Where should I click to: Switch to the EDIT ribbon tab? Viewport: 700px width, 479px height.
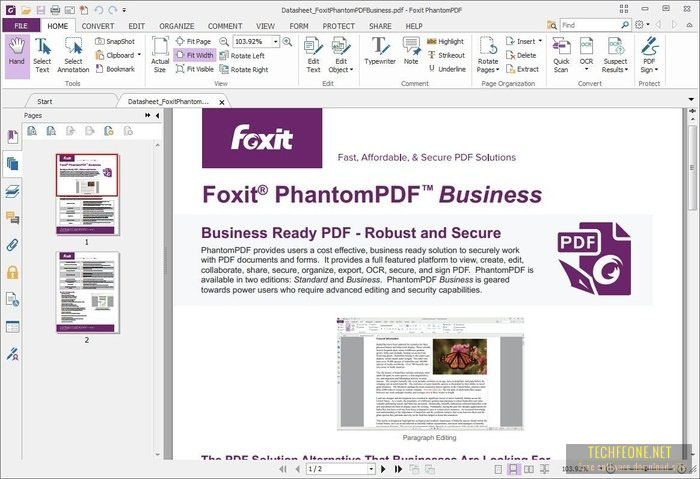pyautogui.click(x=137, y=26)
